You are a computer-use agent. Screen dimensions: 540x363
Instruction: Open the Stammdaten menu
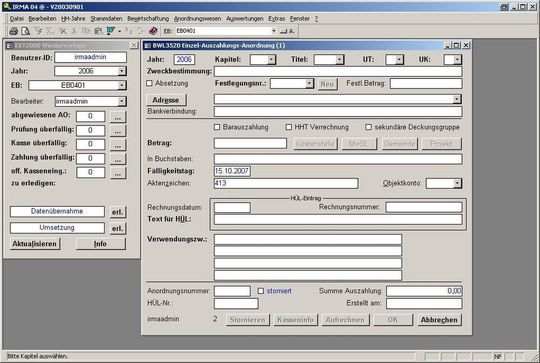coord(106,19)
